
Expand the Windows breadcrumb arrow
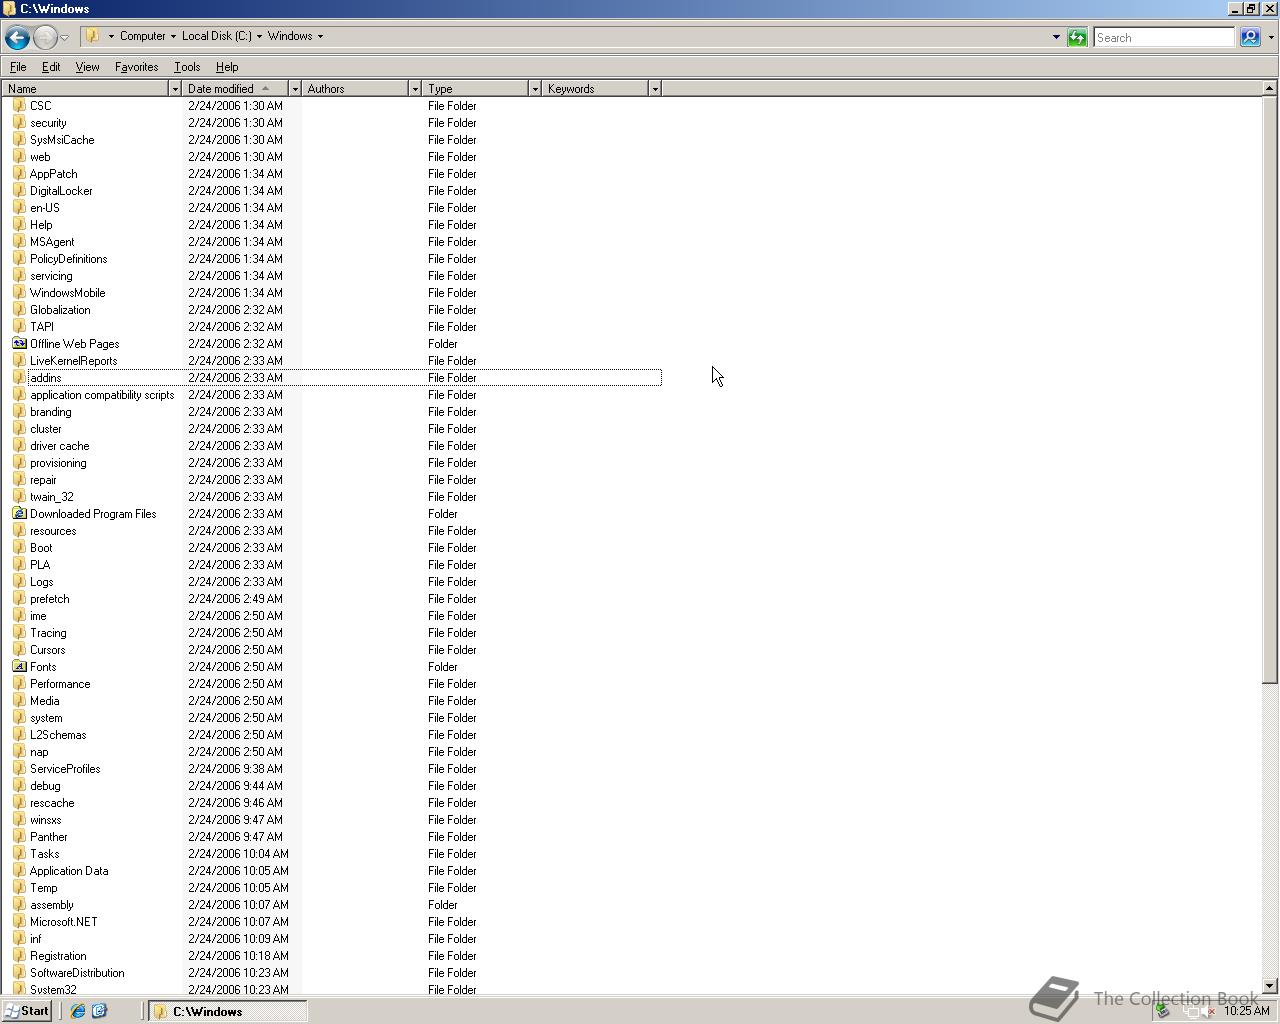[x=320, y=36]
